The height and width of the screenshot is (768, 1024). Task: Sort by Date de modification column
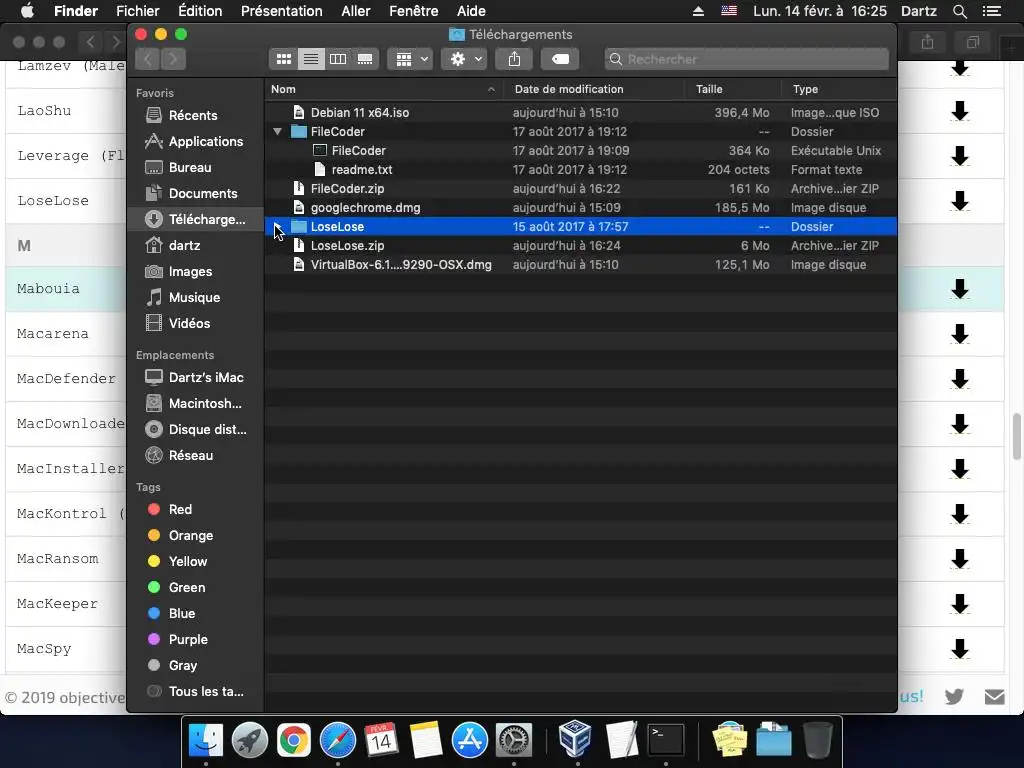[594, 89]
